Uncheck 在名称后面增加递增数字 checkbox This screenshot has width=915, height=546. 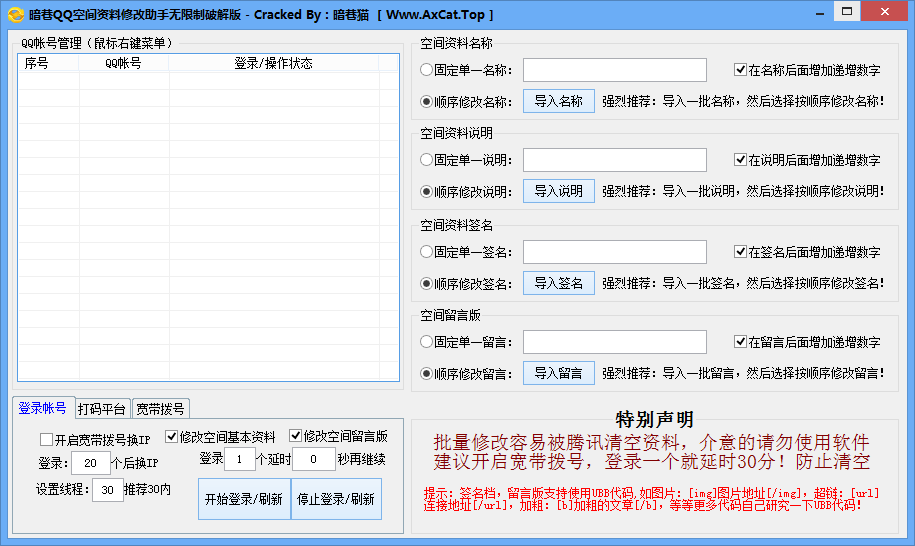tap(741, 70)
